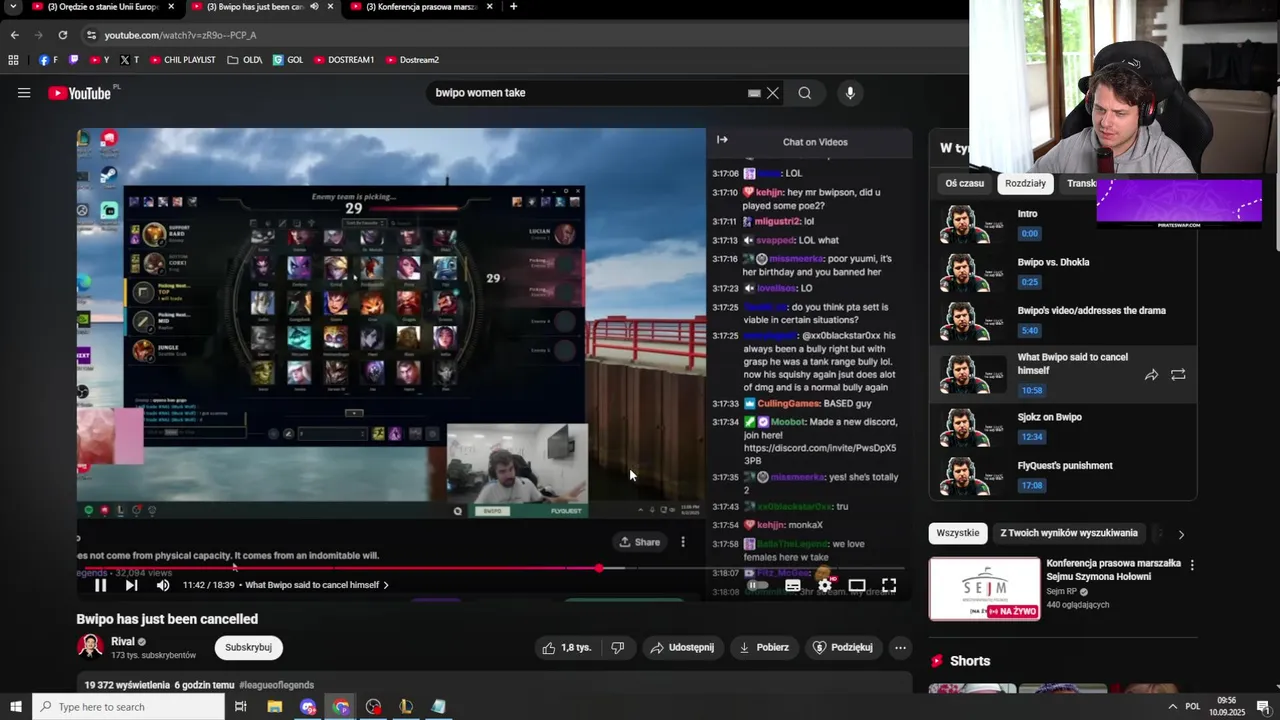This screenshot has width=1280, height=720.
Task: Click the 10:58 chapter timestamp
Action: [1032, 390]
